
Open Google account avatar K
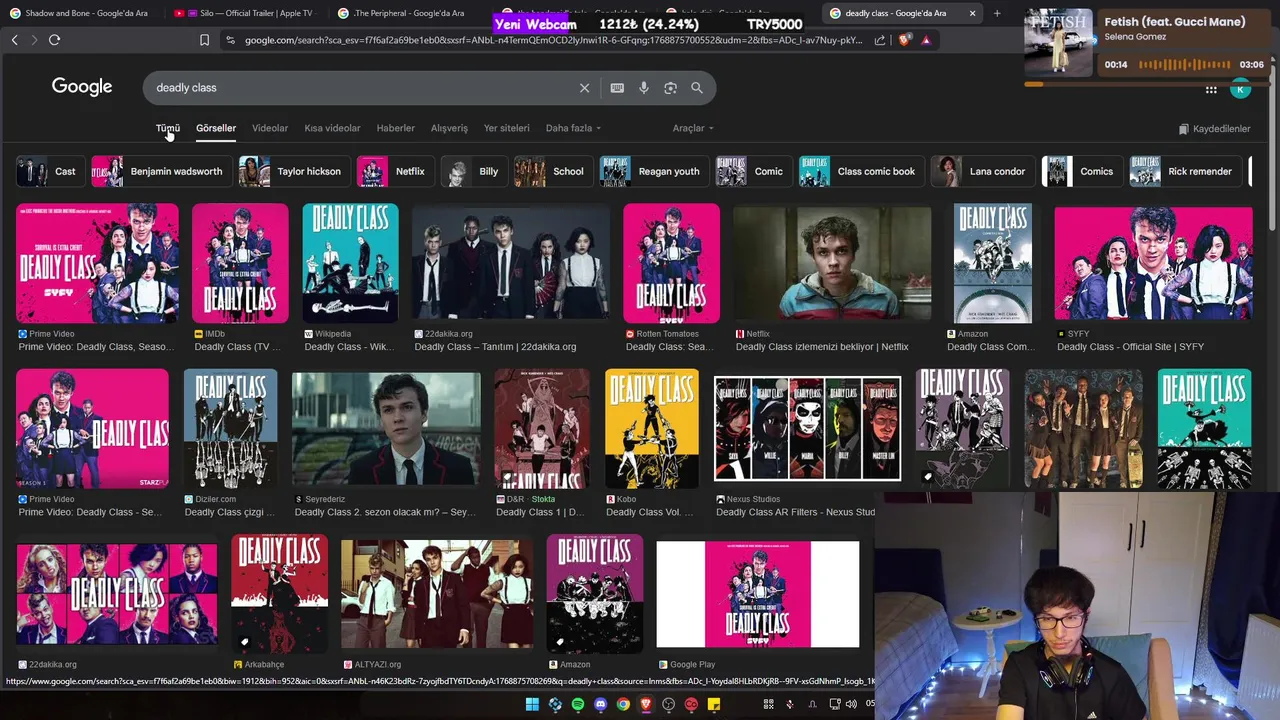tap(1240, 90)
